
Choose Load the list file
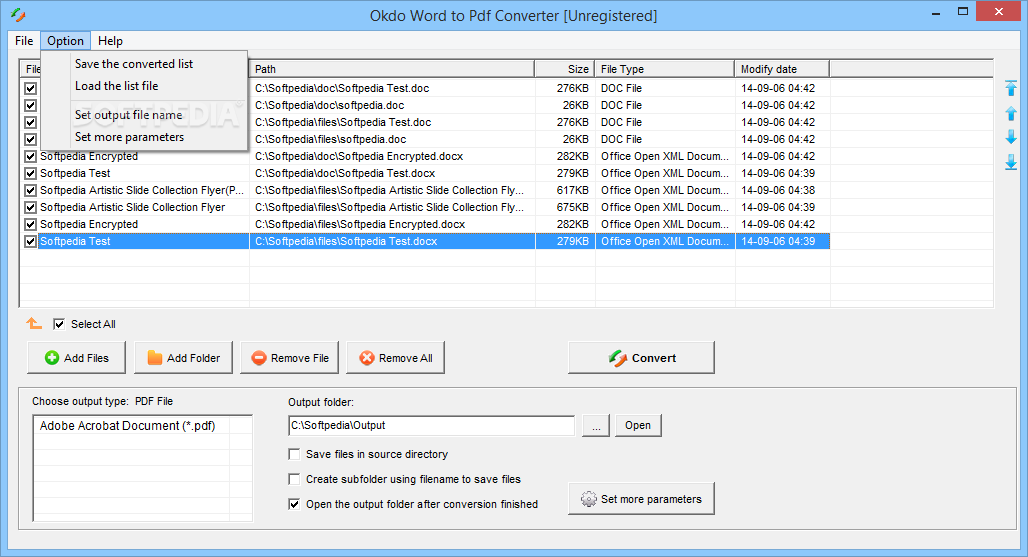pyautogui.click(x=117, y=86)
